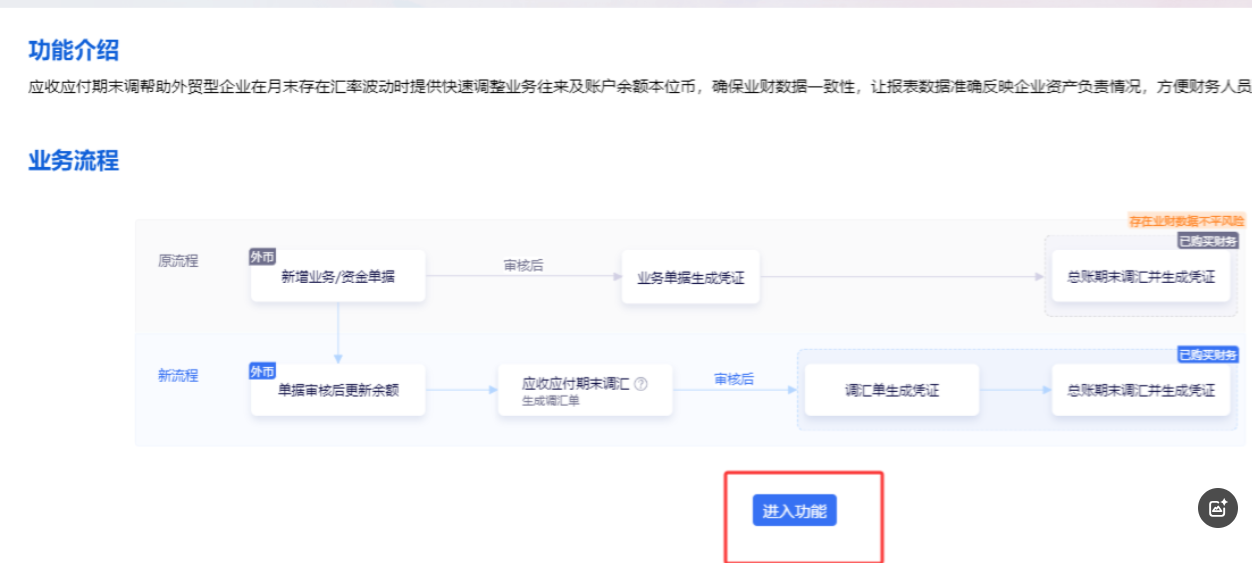
Task: Click the 功能介绍 description paragraph
Action: 640,87
